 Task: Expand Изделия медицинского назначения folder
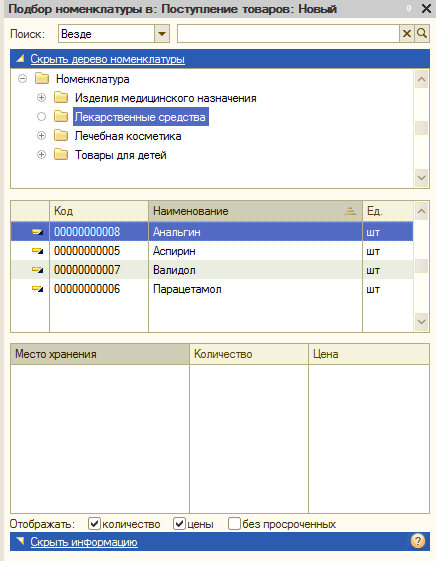[x=41, y=98]
